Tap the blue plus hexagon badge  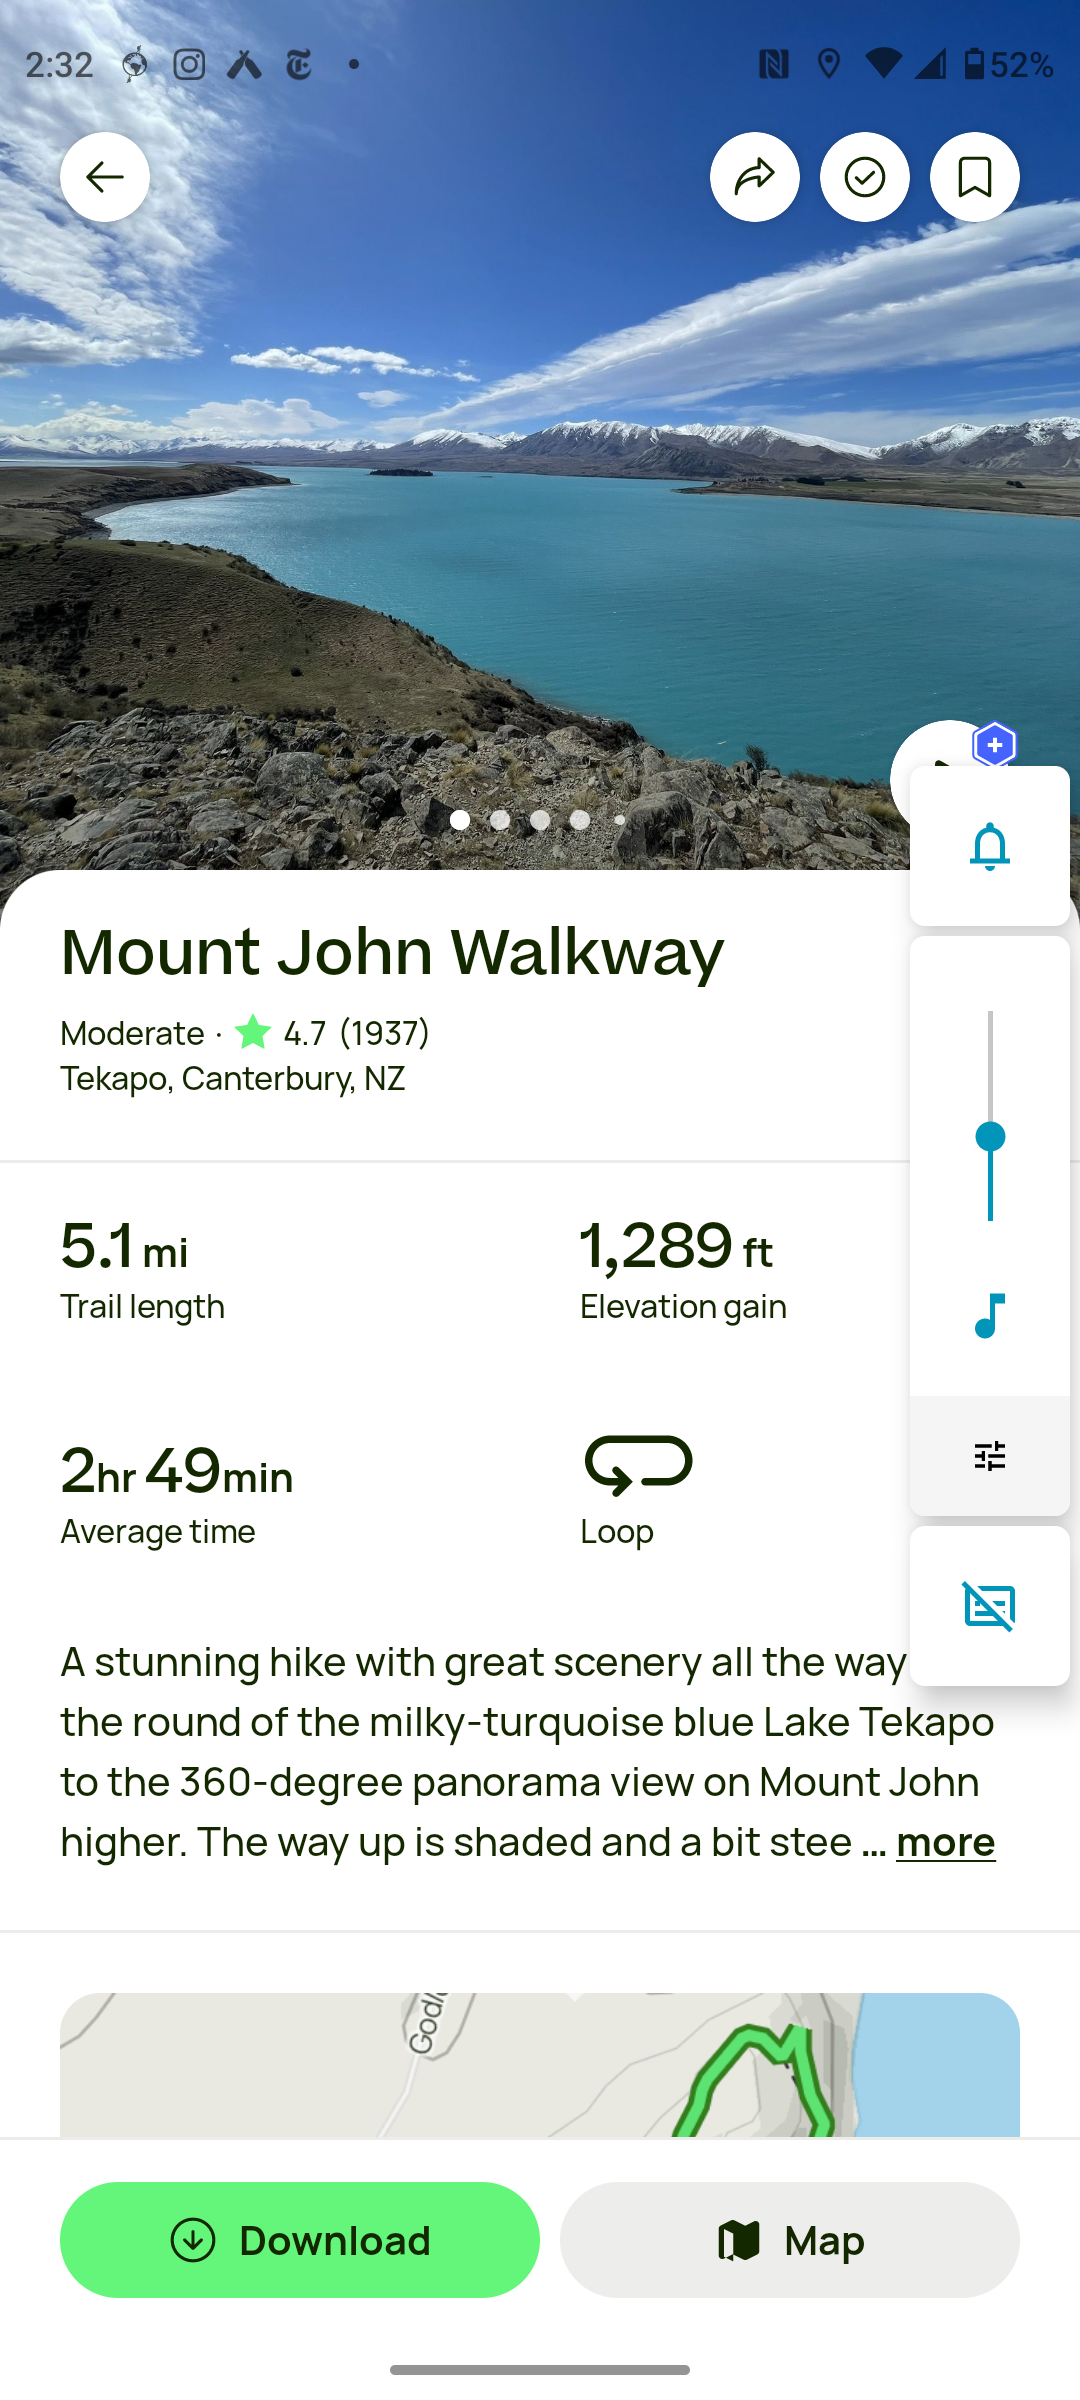(x=995, y=745)
